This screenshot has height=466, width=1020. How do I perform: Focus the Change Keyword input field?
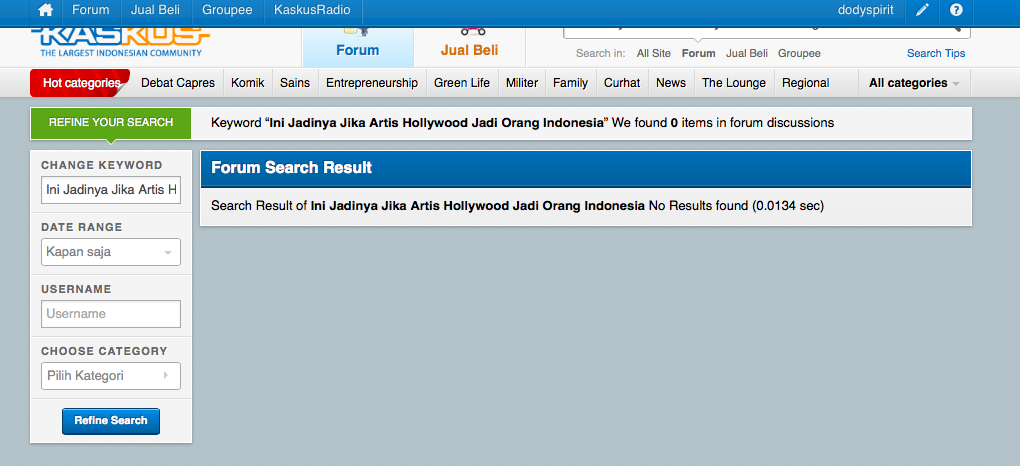(111, 190)
